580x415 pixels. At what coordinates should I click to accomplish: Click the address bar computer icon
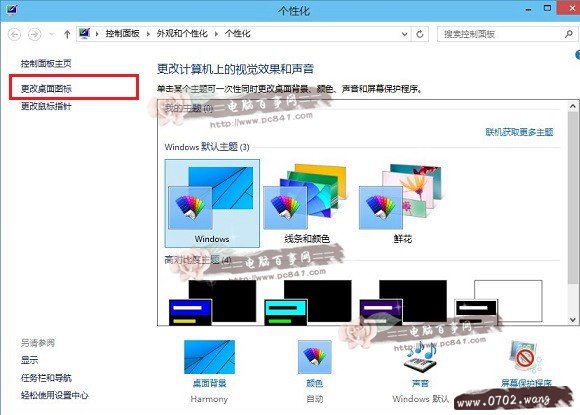click(x=84, y=34)
